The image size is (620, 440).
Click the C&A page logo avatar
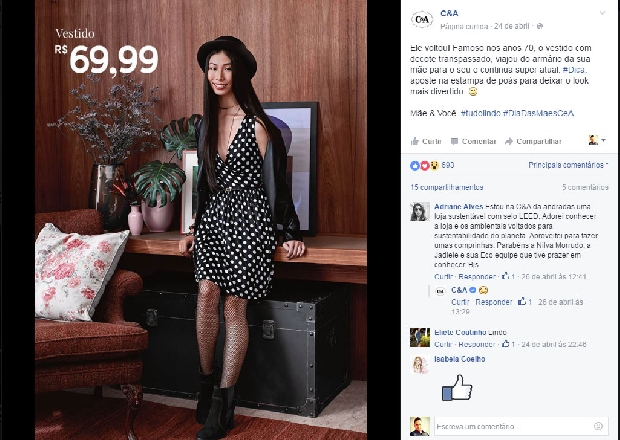pyautogui.click(x=422, y=19)
